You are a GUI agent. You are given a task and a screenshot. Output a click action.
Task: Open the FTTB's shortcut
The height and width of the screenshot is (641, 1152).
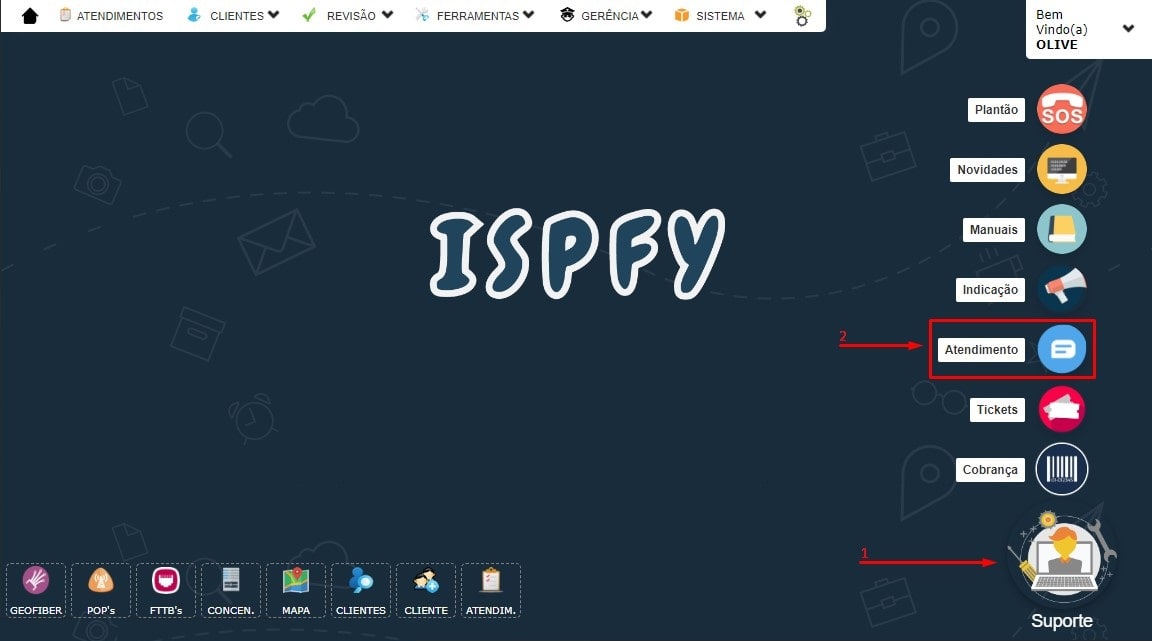[166, 590]
